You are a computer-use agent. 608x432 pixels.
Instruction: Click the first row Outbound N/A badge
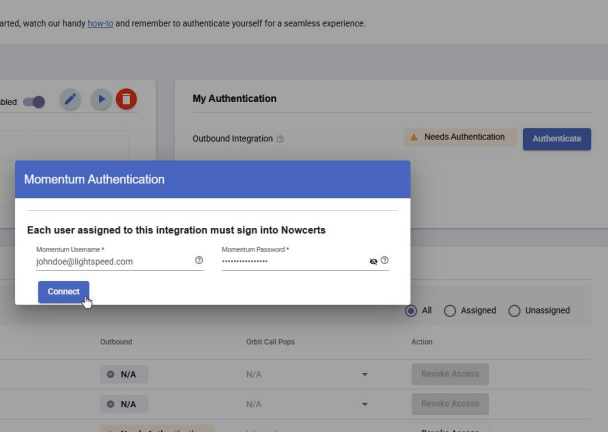pyautogui.click(x=124, y=374)
